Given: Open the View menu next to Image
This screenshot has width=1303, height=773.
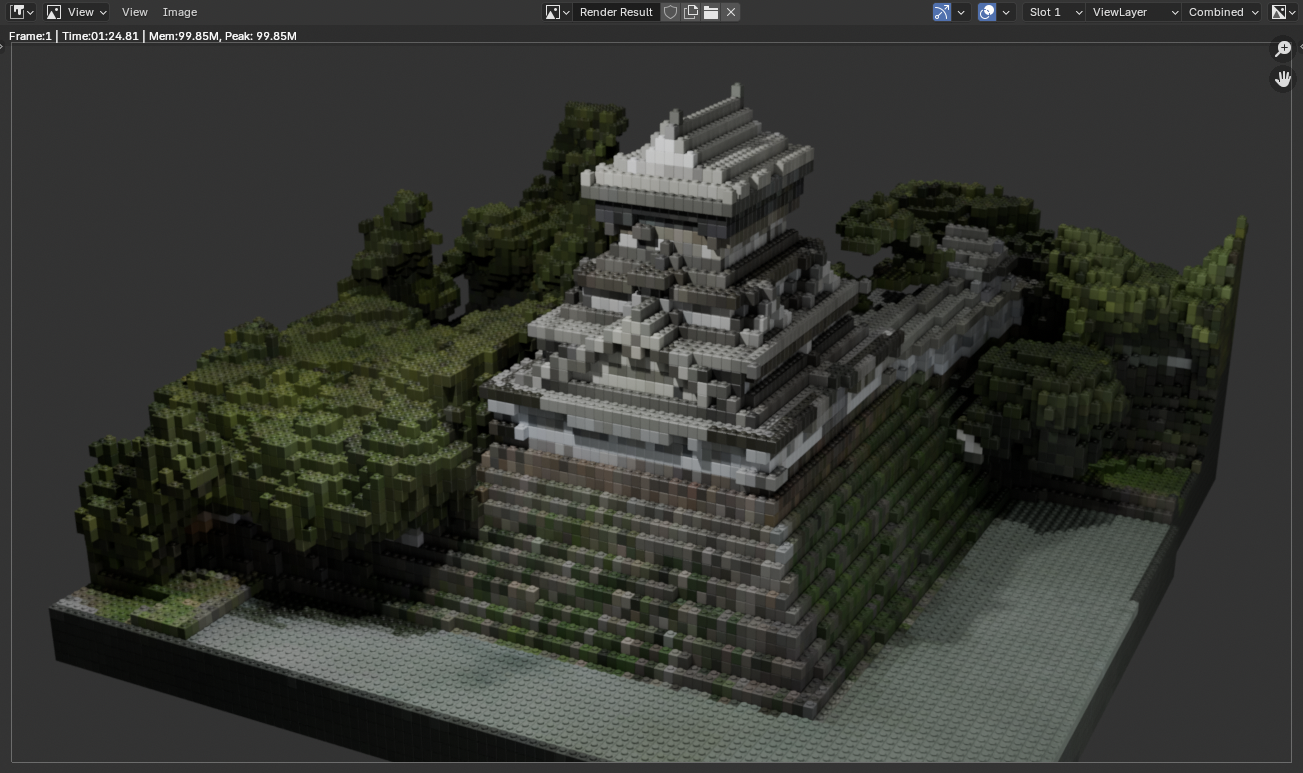Looking at the screenshot, I should tap(134, 12).
